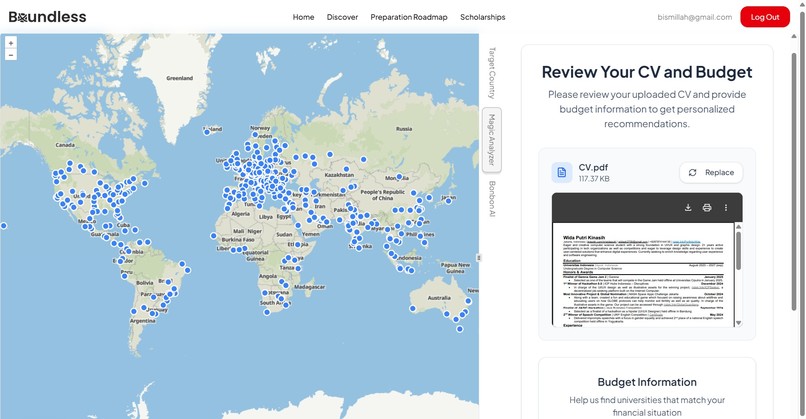
Task: Open the Scholarships page
Action: tap(483, 17)
